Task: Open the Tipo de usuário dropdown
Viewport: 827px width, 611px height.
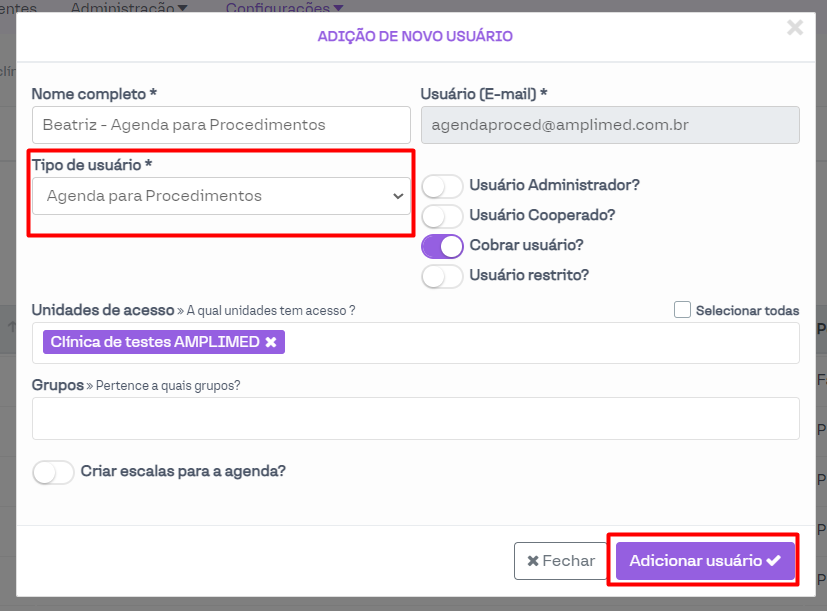Action: 221,196
